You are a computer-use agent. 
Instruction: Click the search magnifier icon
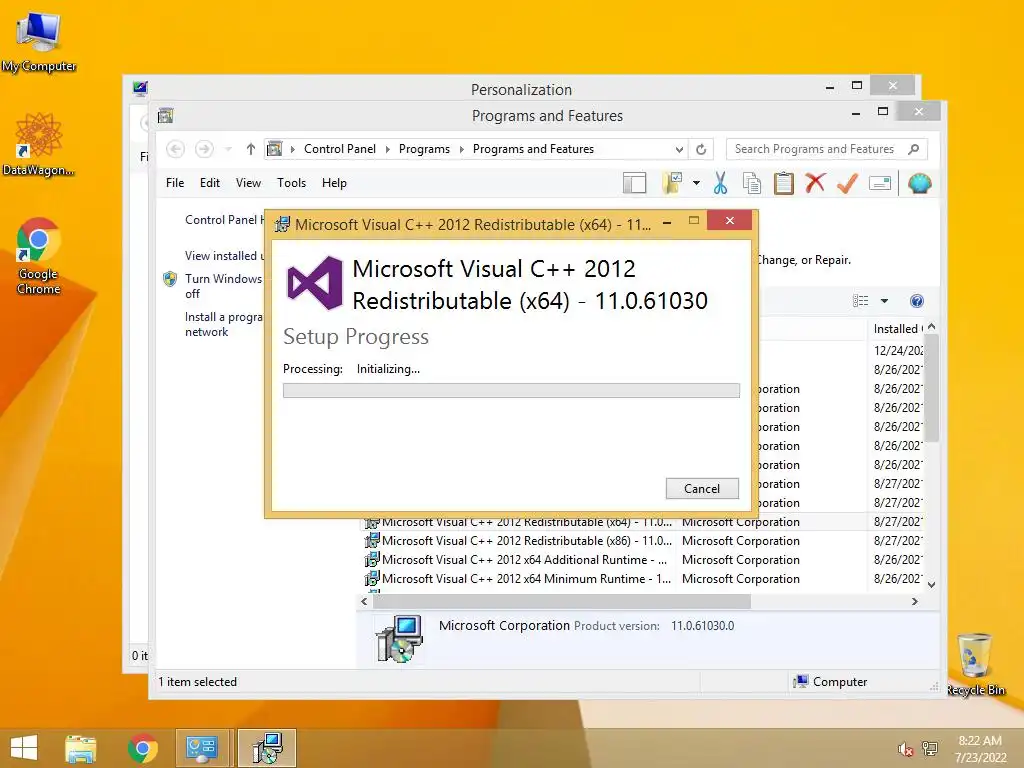click(914, 149)
